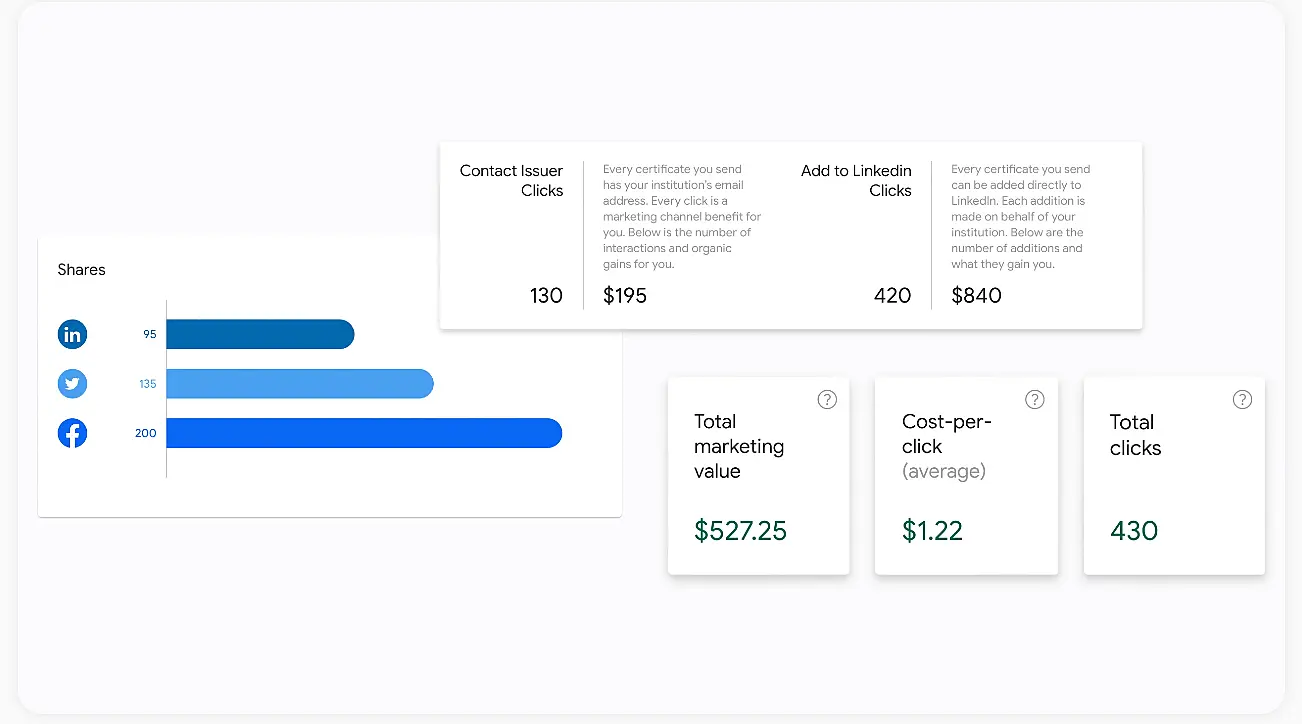Click the 130 contact clicks count
Image resolution: width=1302 pixels, height=724 pixels.
pyautogui.click(x=546, y=295)
